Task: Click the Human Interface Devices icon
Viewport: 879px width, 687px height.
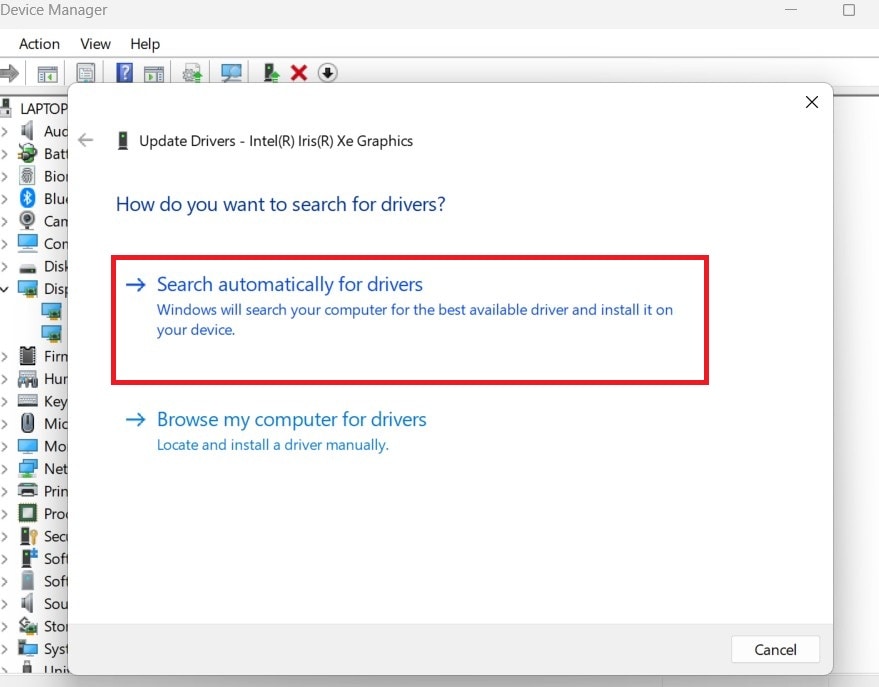Action: (x=27, y=379)
